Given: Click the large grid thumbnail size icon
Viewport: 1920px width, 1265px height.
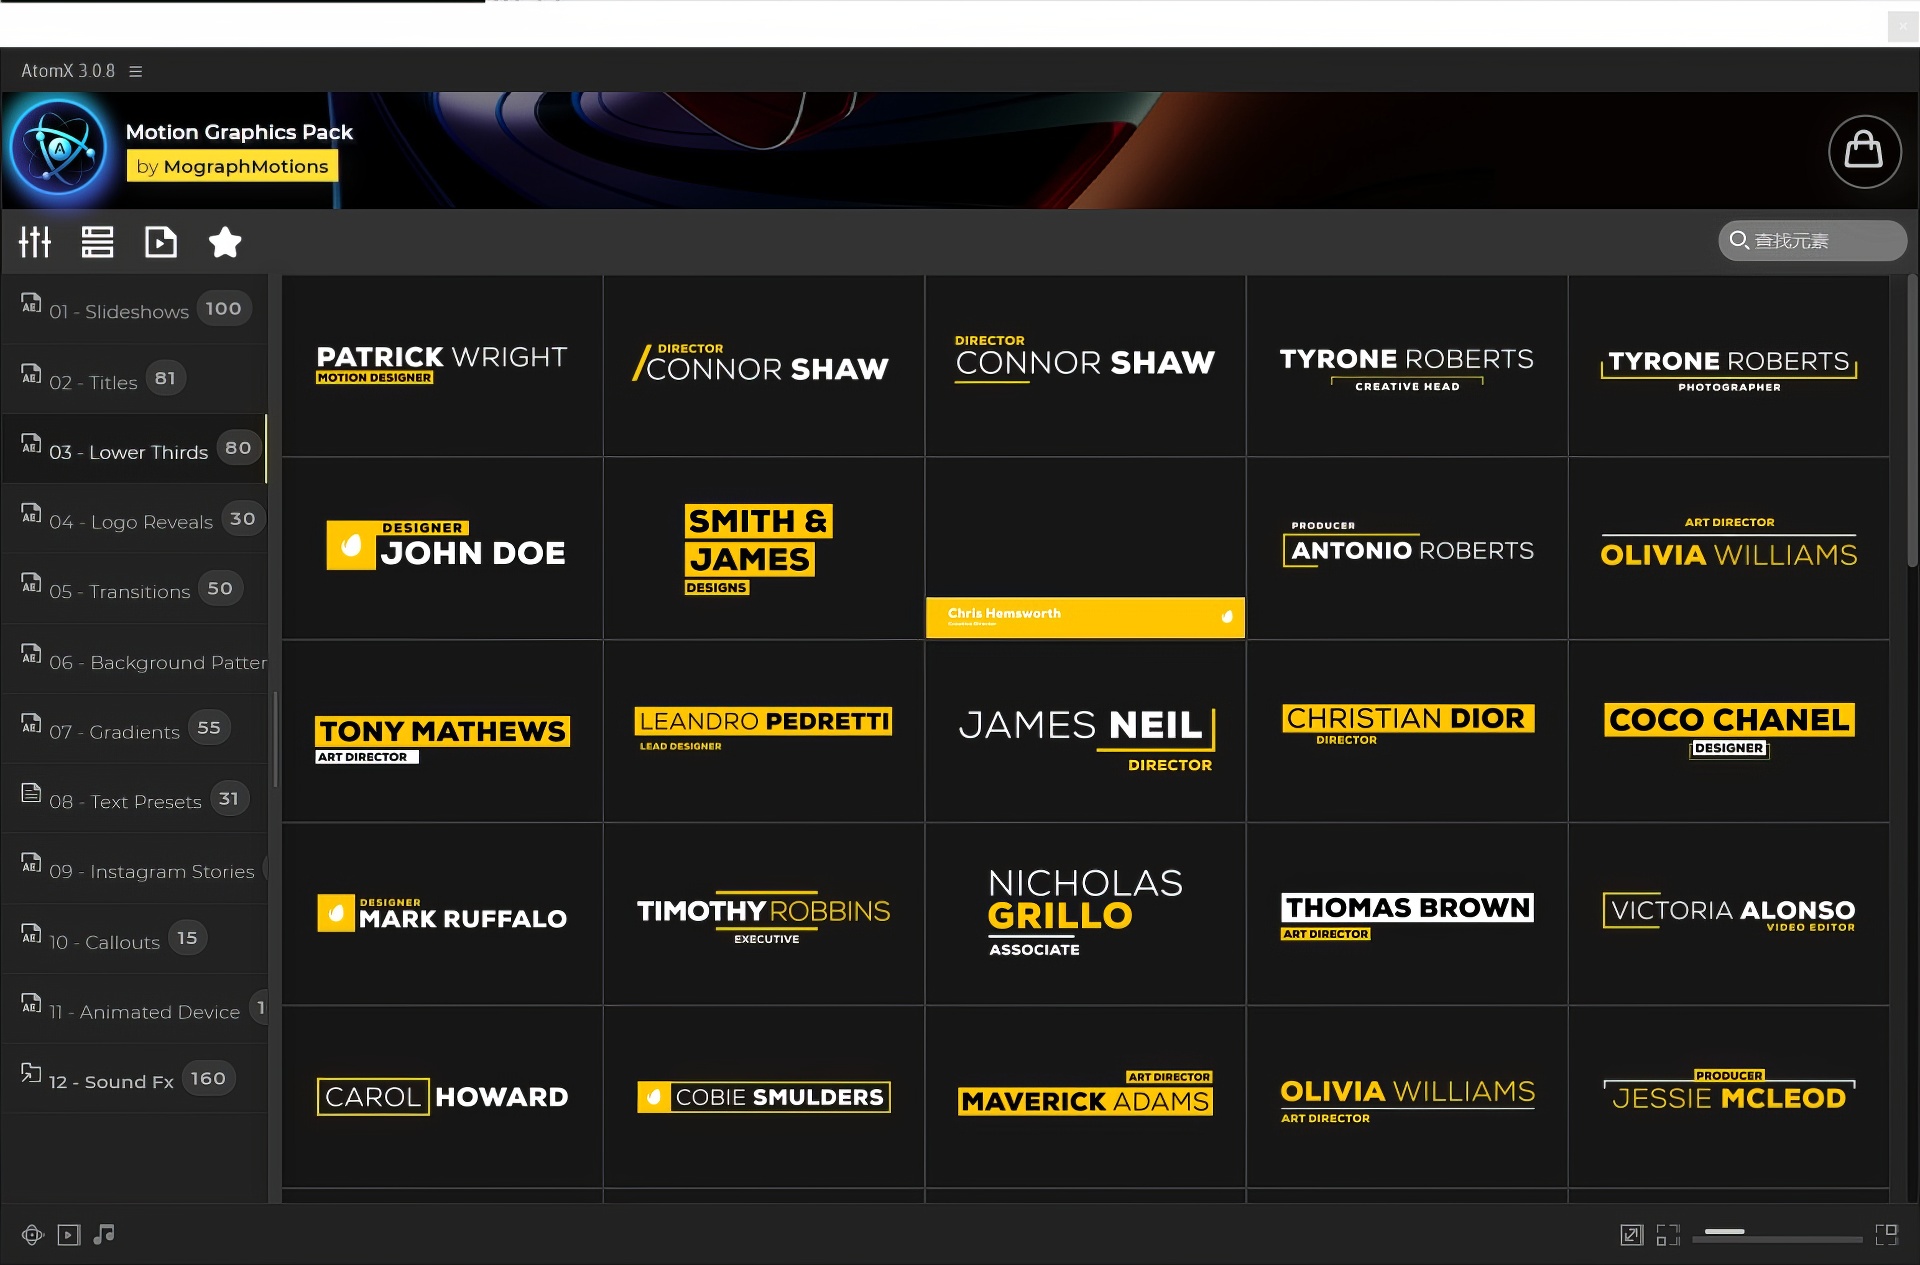Looking at the screenshot, I should 1887,1235.
